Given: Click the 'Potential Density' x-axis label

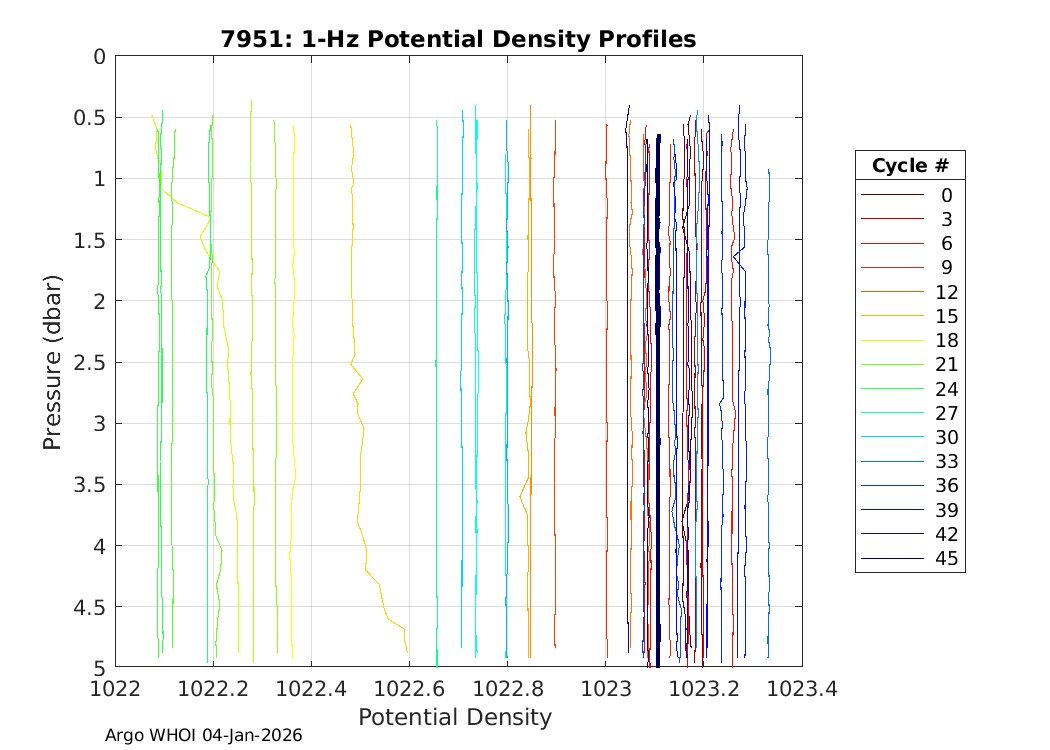Looking at the screenshot, I should (x=455, y=717).
